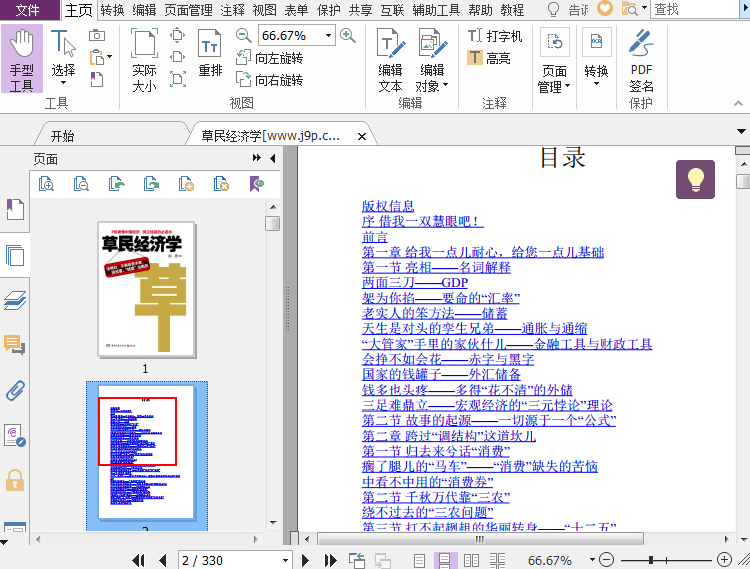The height and width of the screenshot is (569, 750).
Task: Click the zoom out magnifier in ribbon
Action: [x=243, y=35]
